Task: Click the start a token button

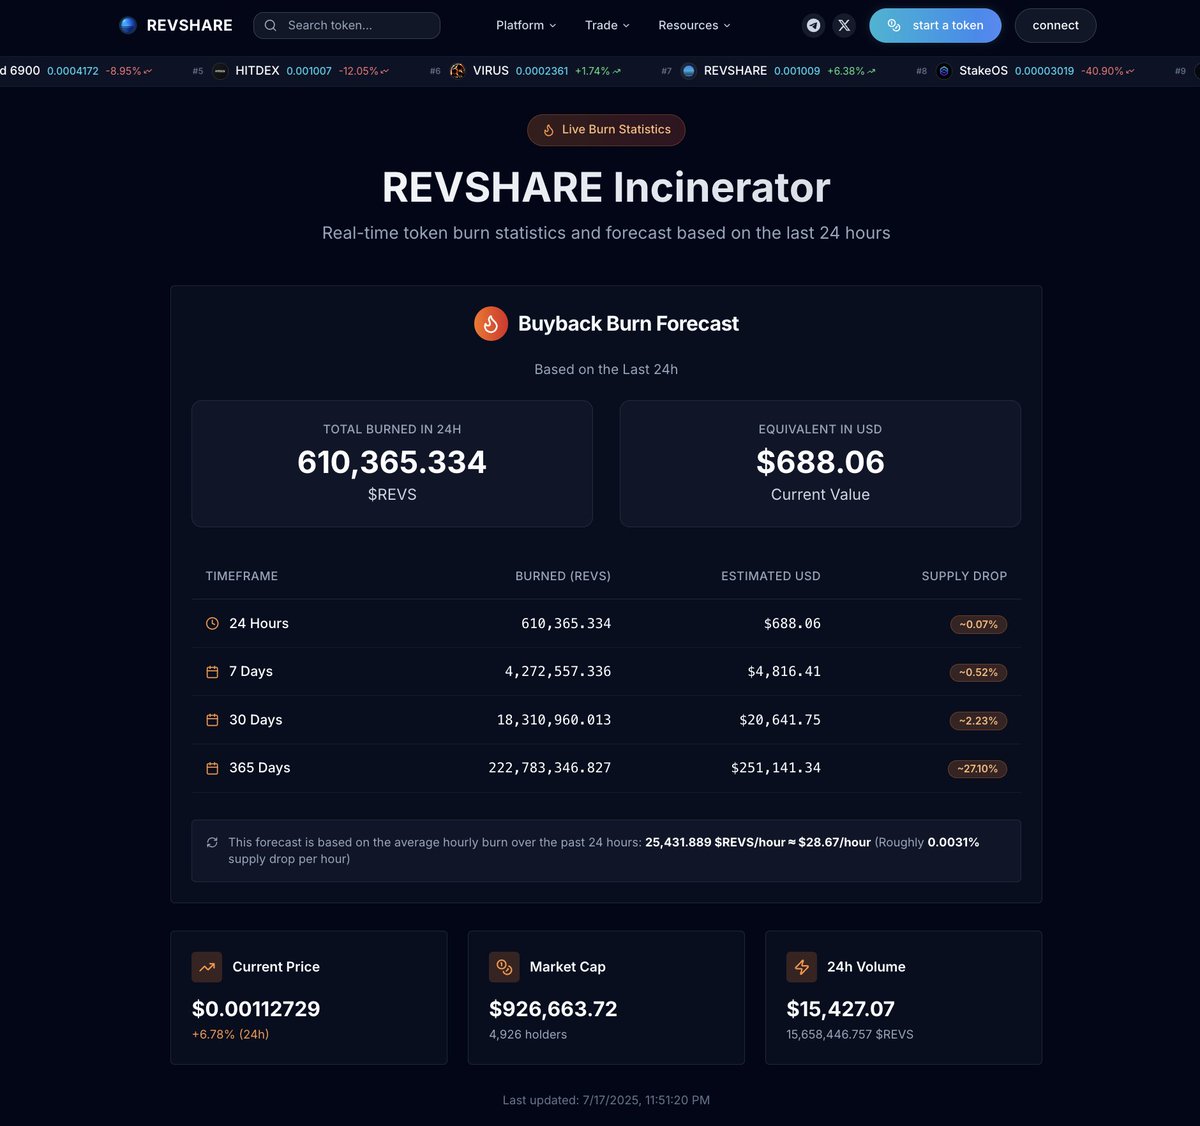Action: click(x=935, y=25)
